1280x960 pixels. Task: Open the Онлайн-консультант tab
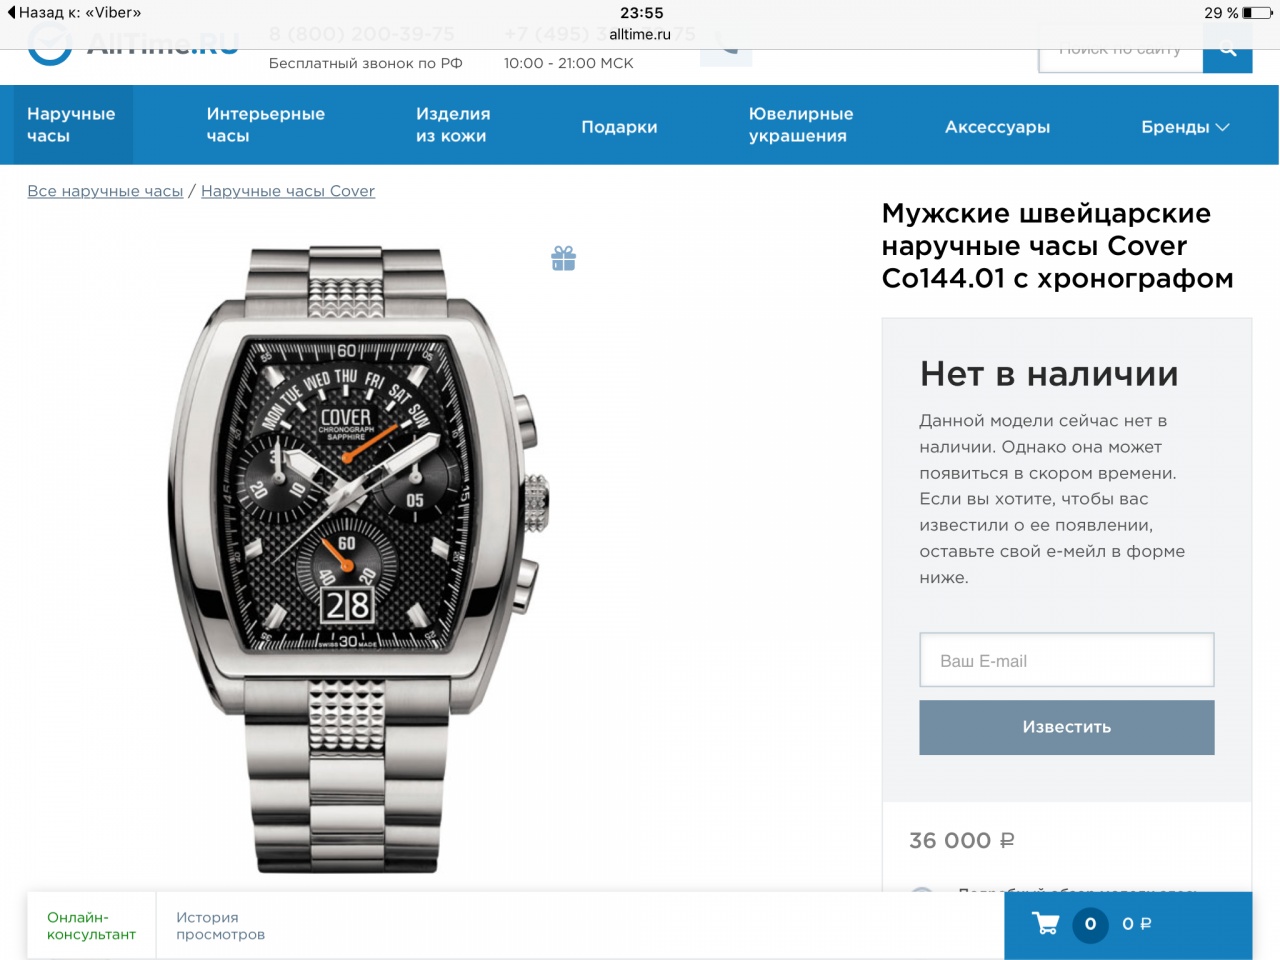click(91, 926)
